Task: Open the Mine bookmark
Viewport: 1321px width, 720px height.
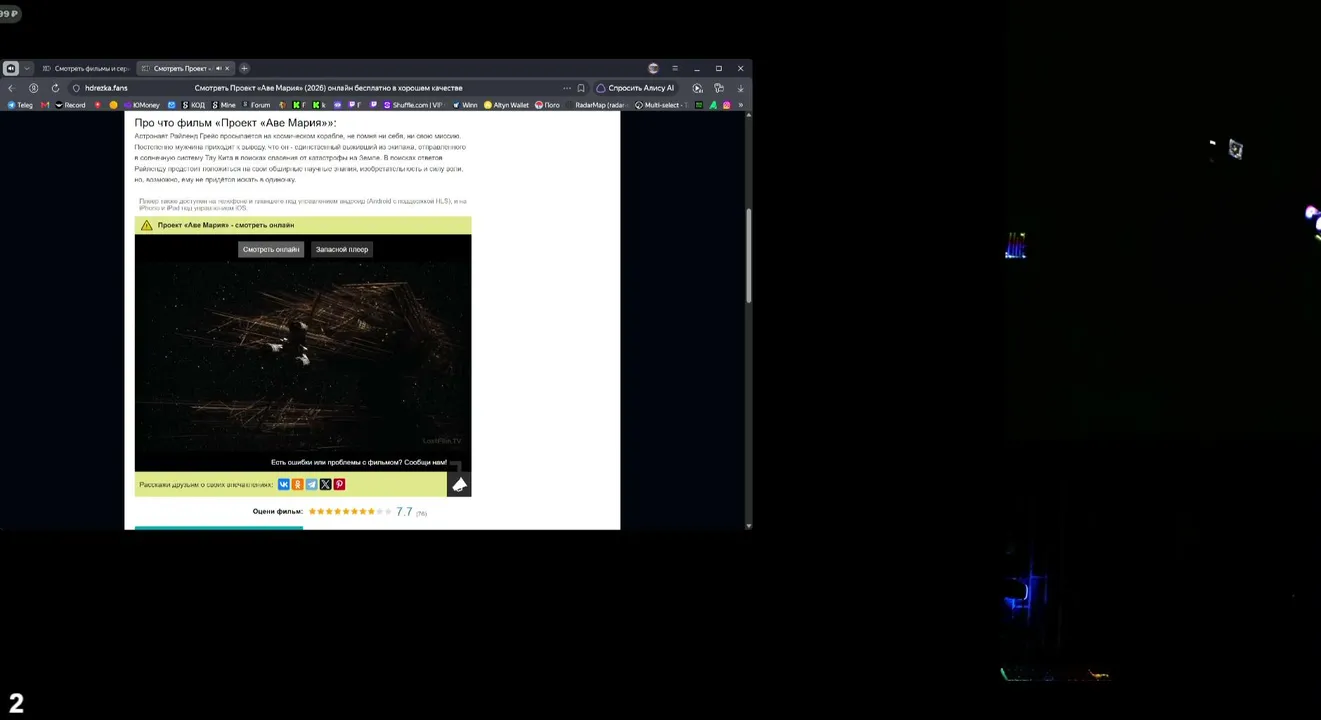Action: 223,105
